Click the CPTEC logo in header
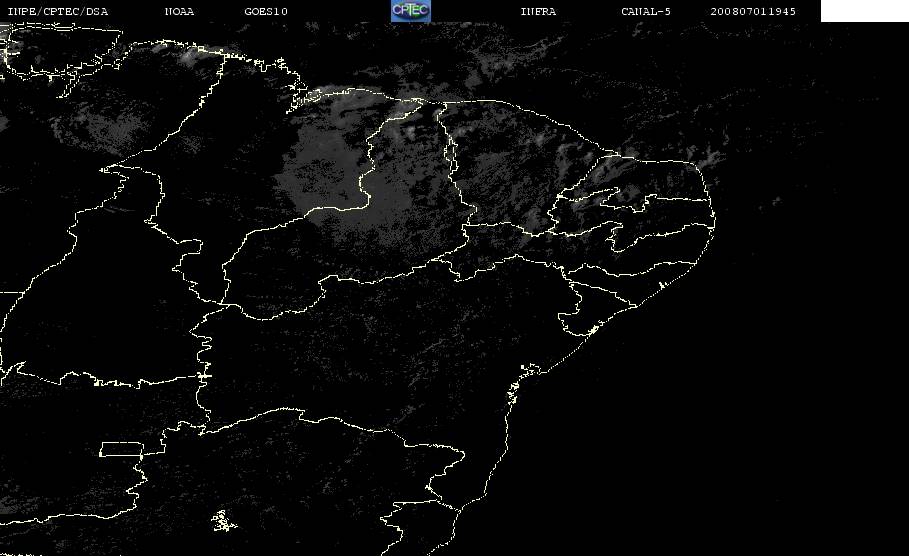This screenshot has width=909, height=556. click(411, 11)
